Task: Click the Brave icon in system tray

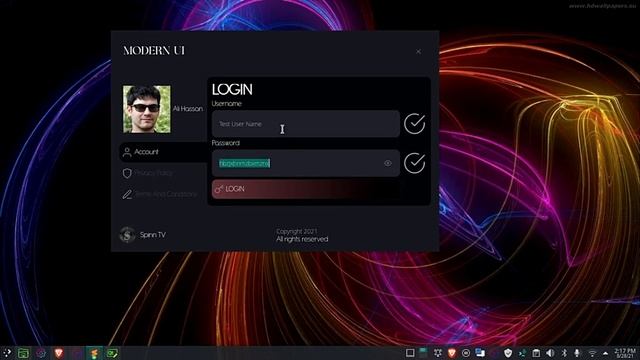Action: pos(451,353)
